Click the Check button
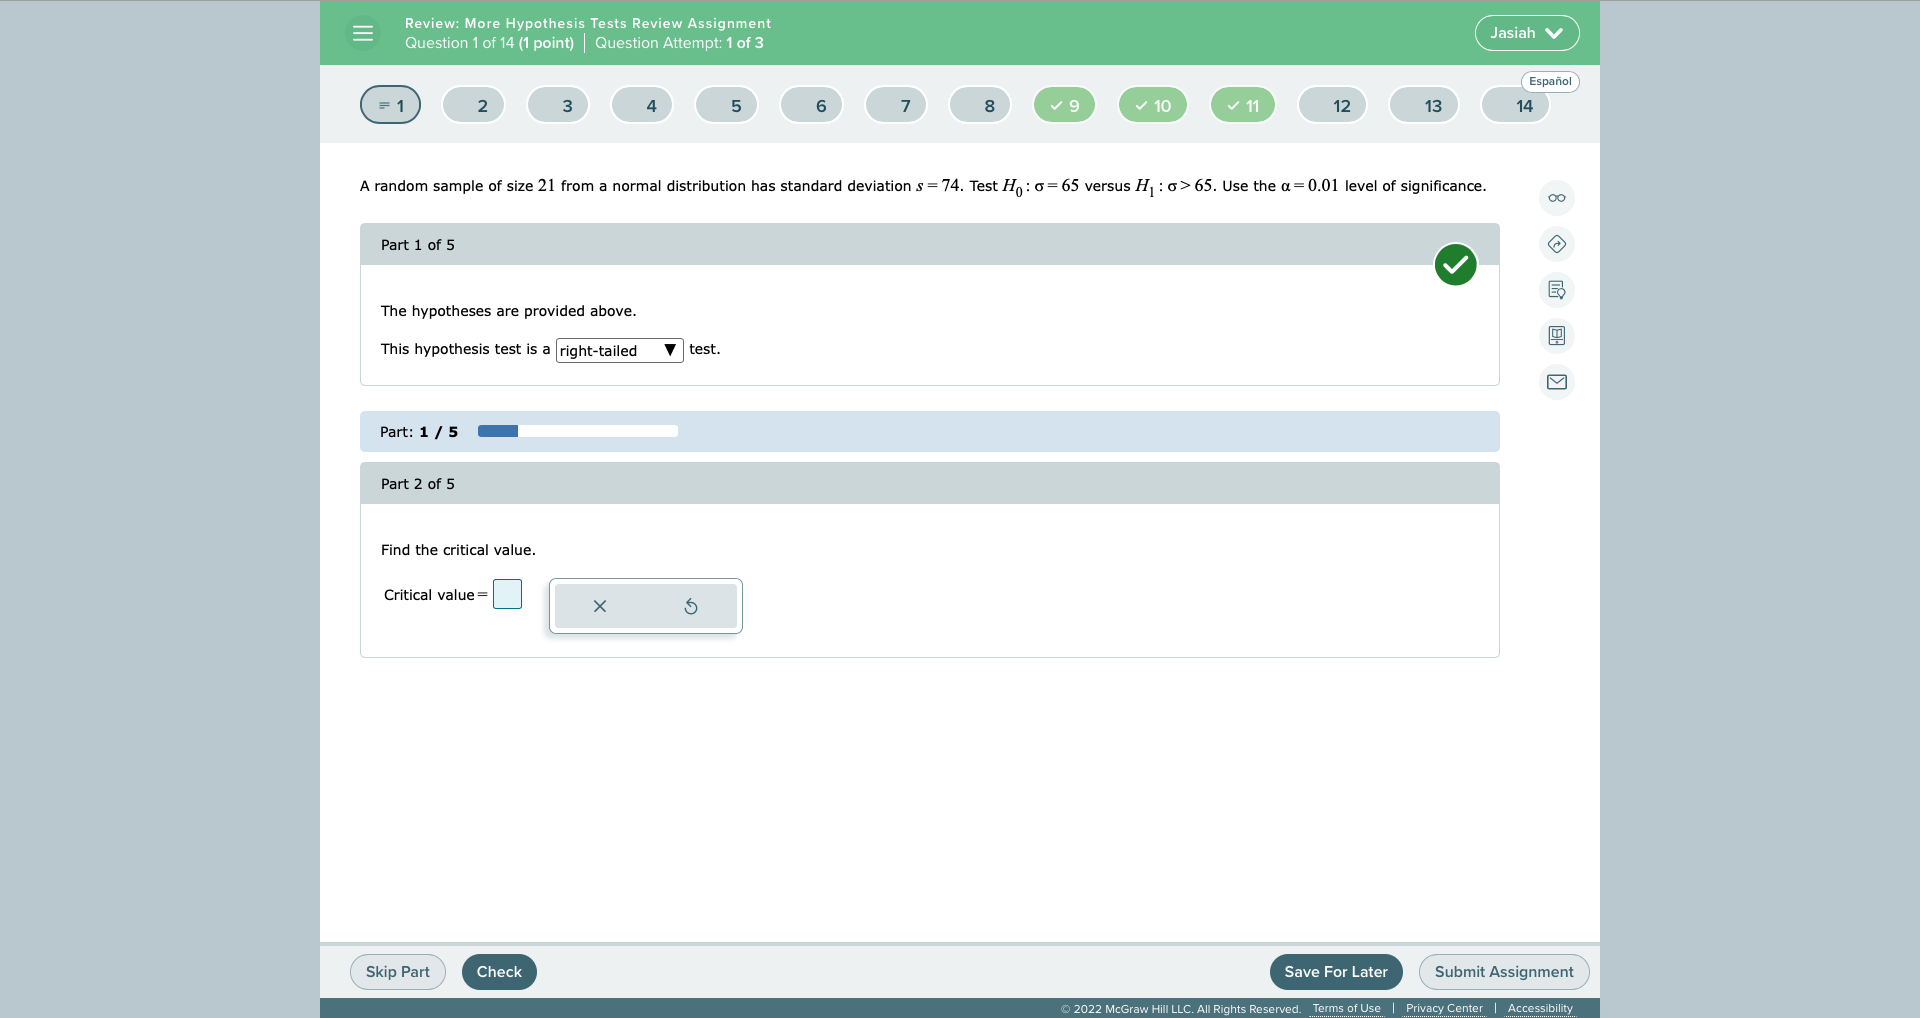 [x=498, y=971]
